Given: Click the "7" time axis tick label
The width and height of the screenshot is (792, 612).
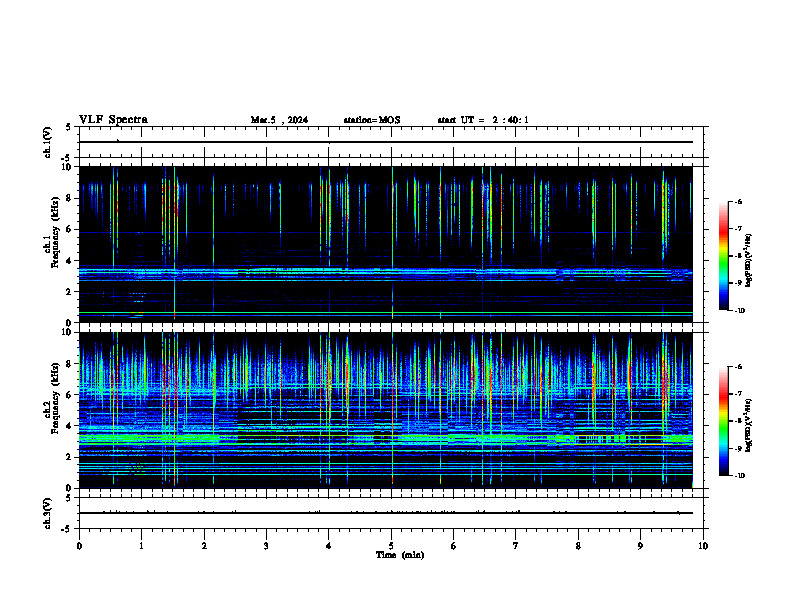Looking at the screenshot, I should click(x=516, y=546).
